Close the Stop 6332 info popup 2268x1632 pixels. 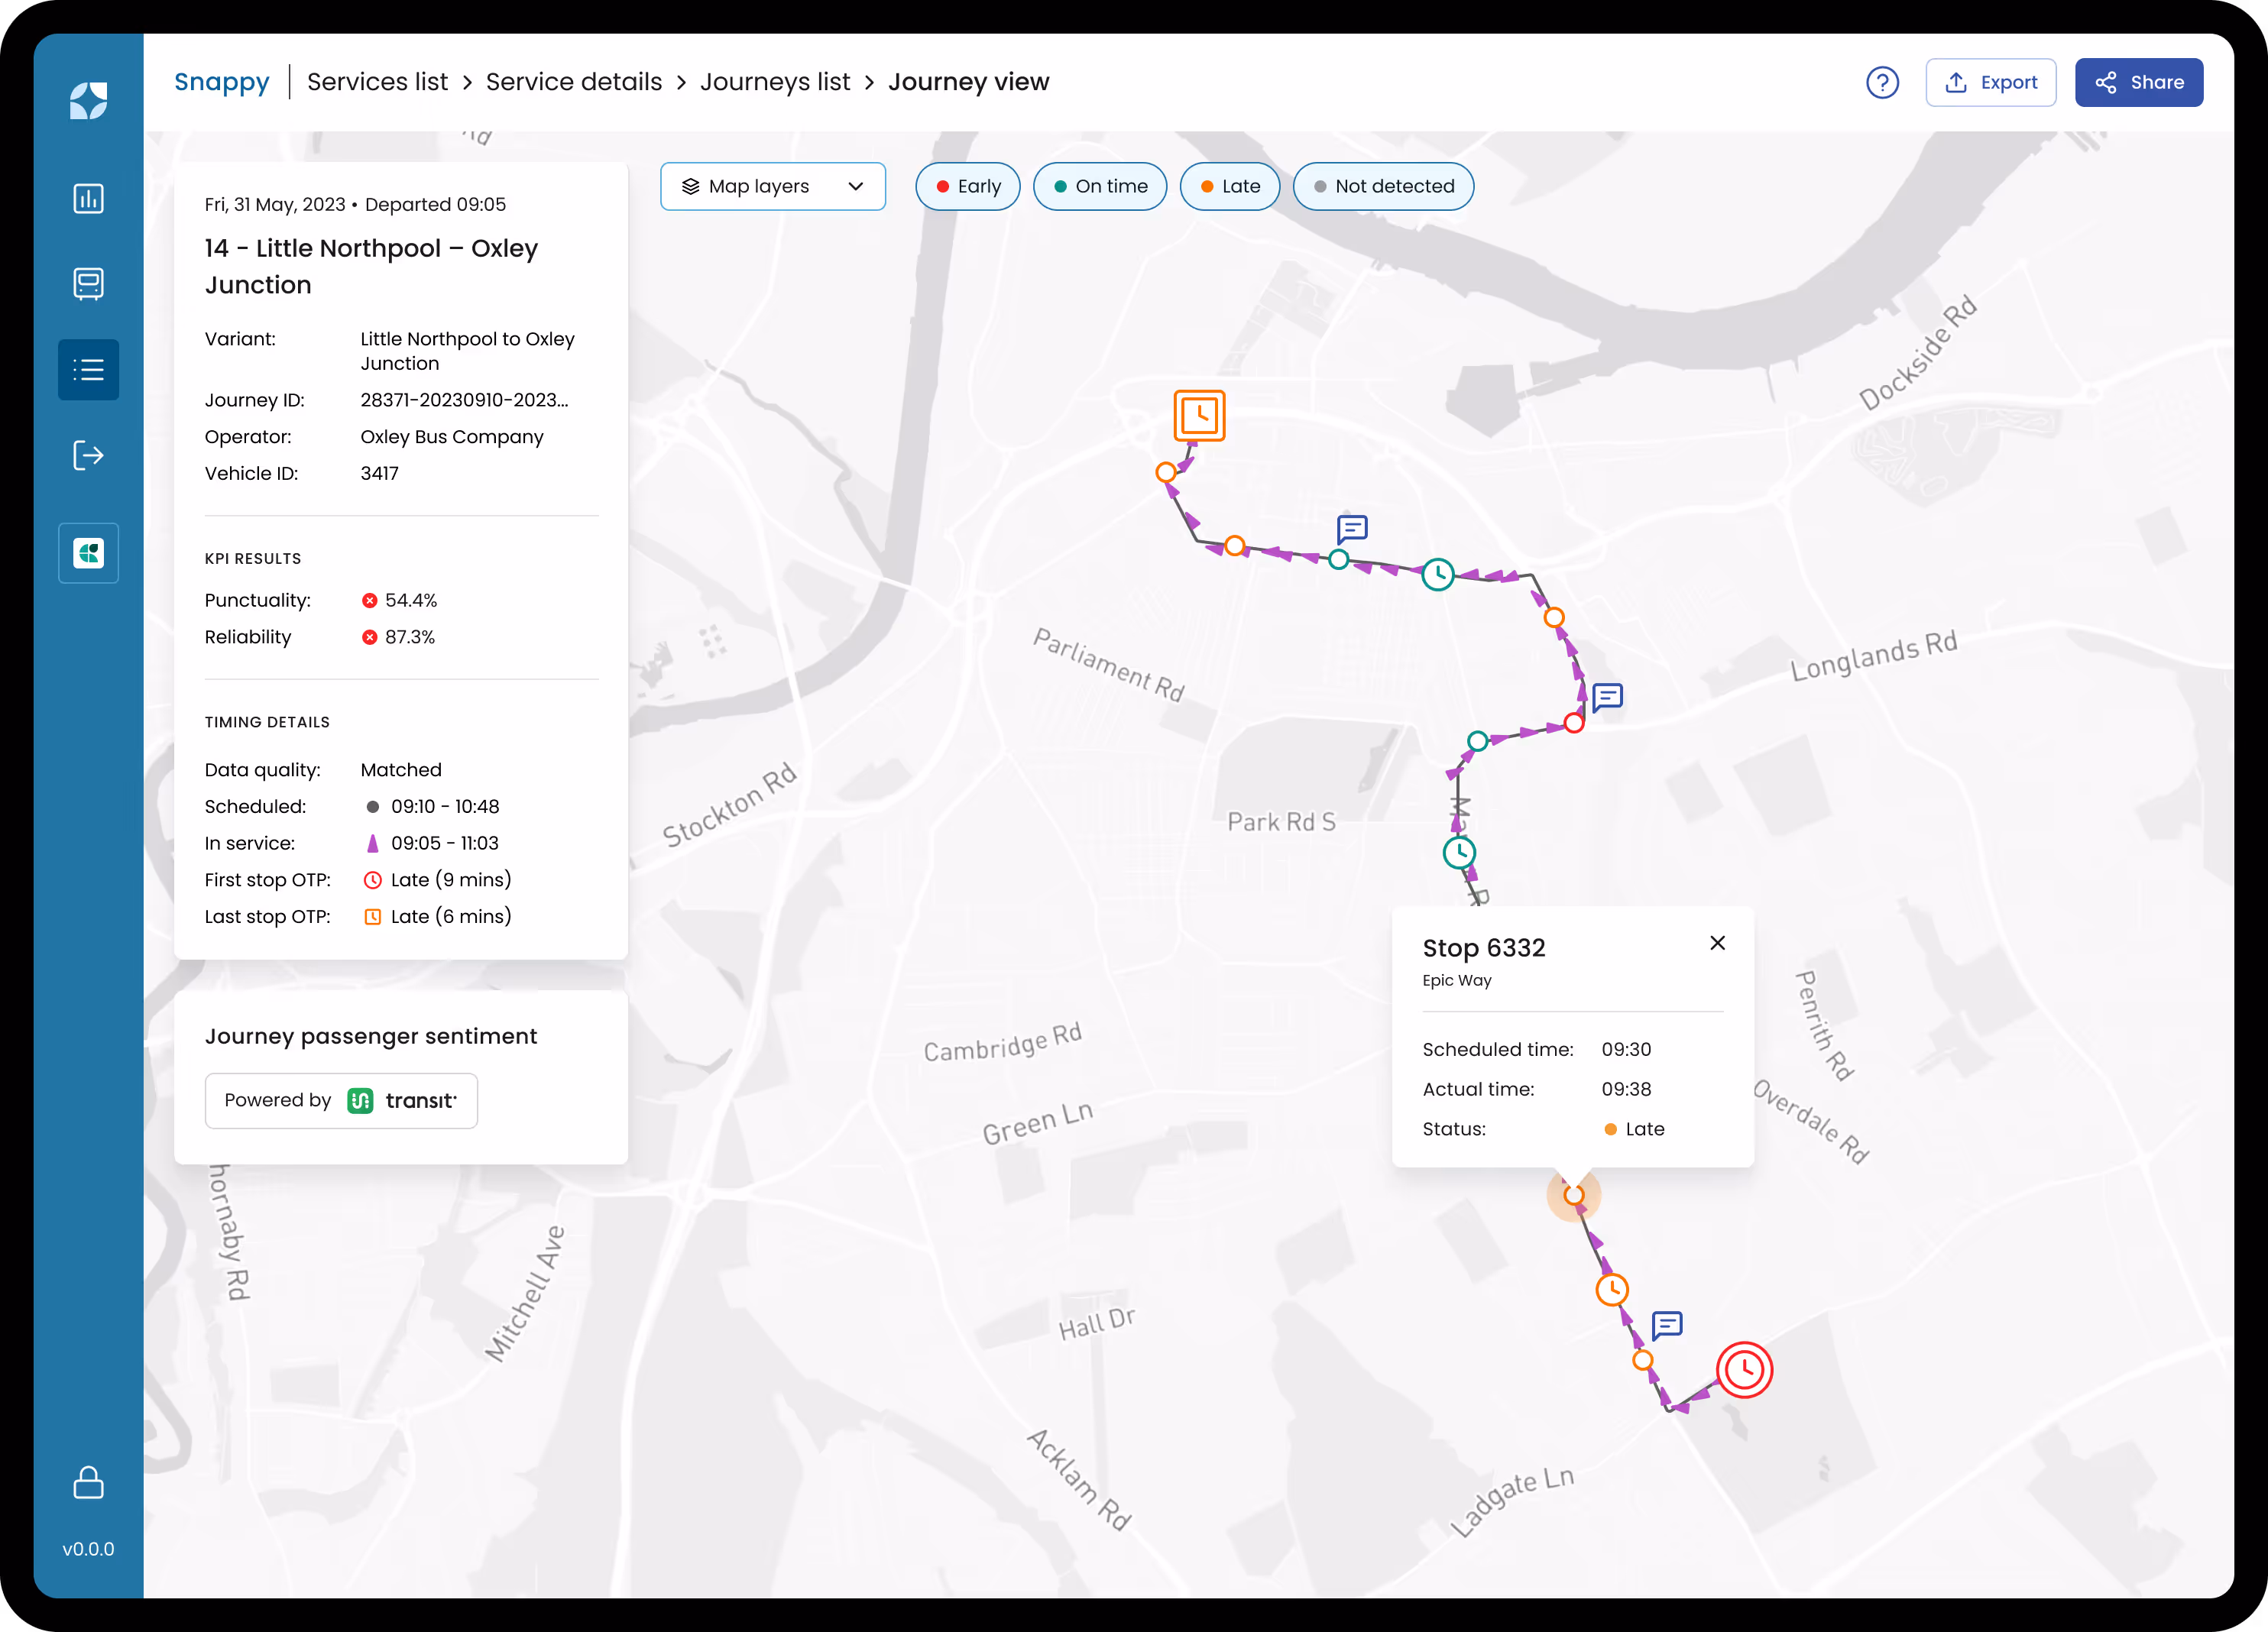click(x=1718, y=943)
